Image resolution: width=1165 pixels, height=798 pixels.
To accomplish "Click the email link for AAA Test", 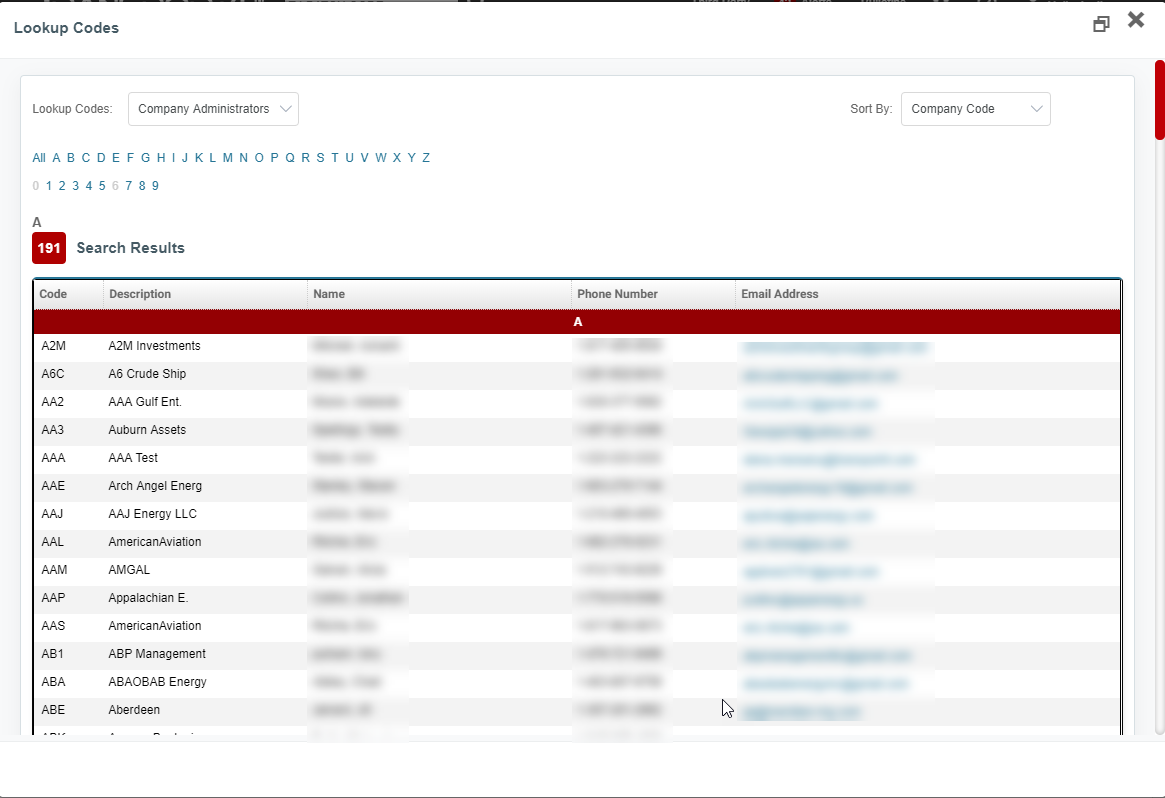I will 828,460.
